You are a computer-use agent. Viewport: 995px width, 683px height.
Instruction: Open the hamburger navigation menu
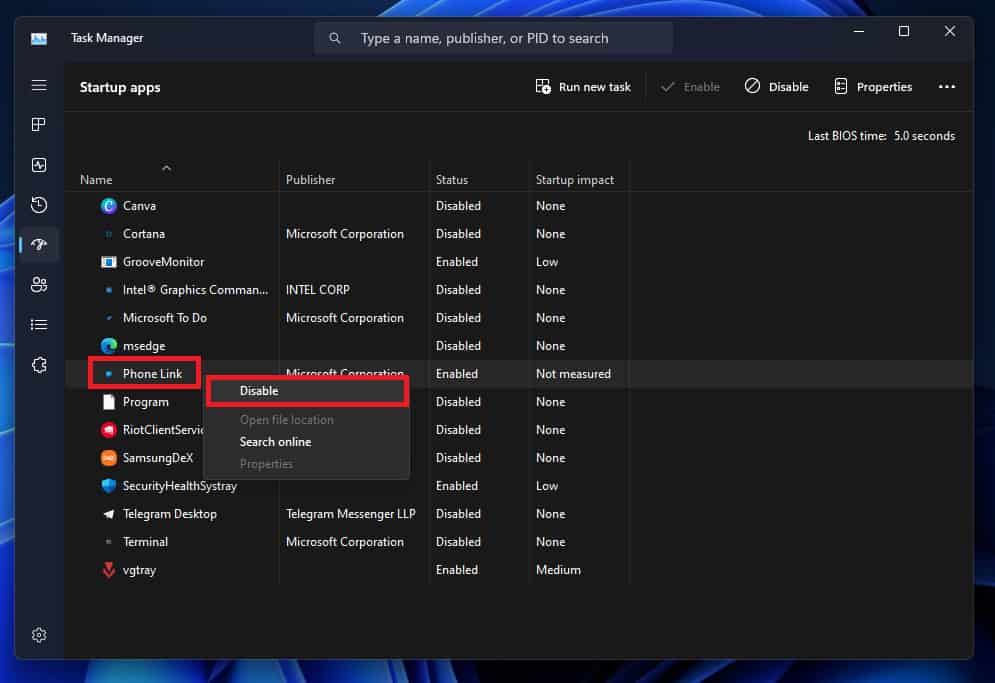[x=39, y=85]
